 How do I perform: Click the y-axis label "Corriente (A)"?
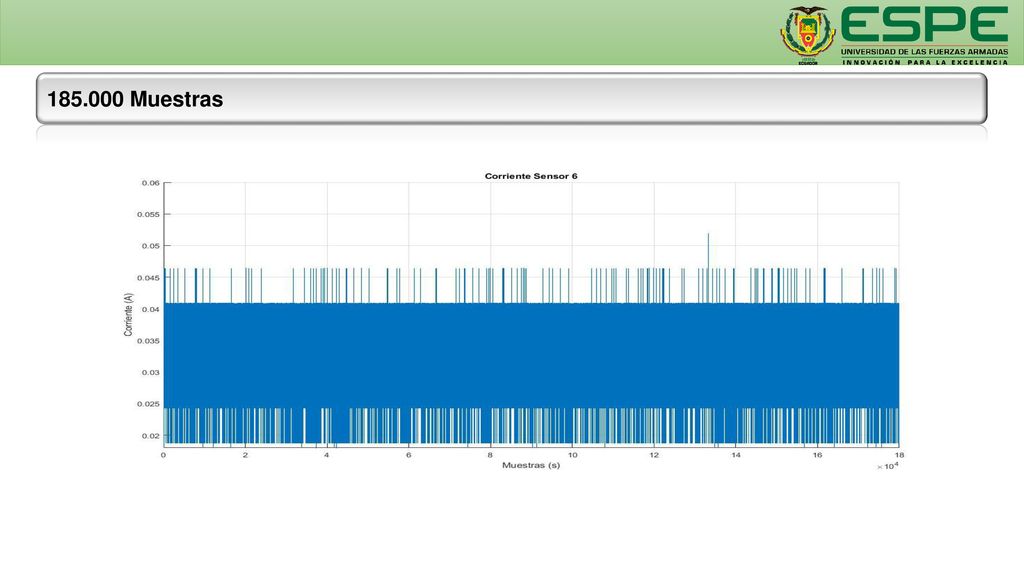pyautogui.click(x=128, y=315)
